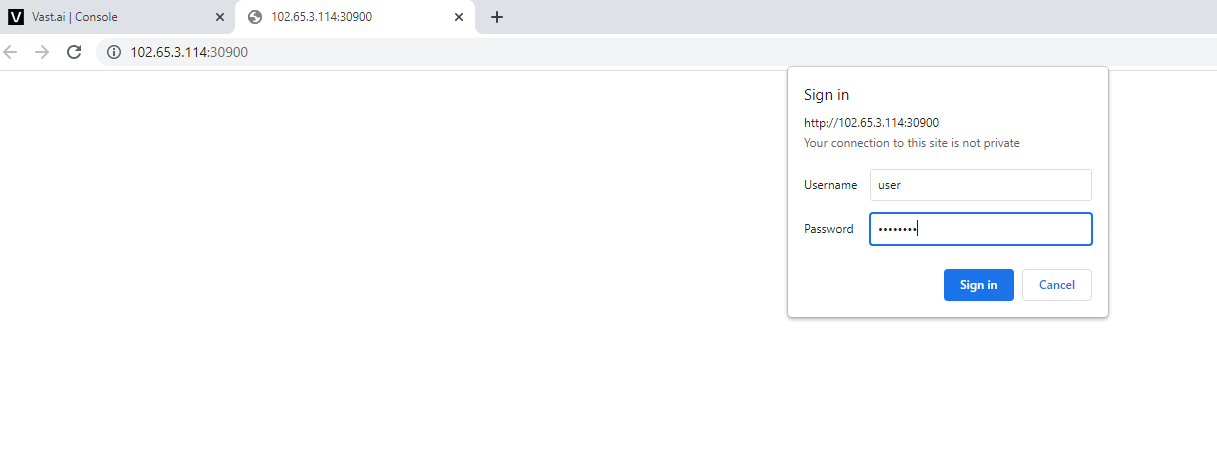Submit credentials with the Sign in button

tap(979, 285)
